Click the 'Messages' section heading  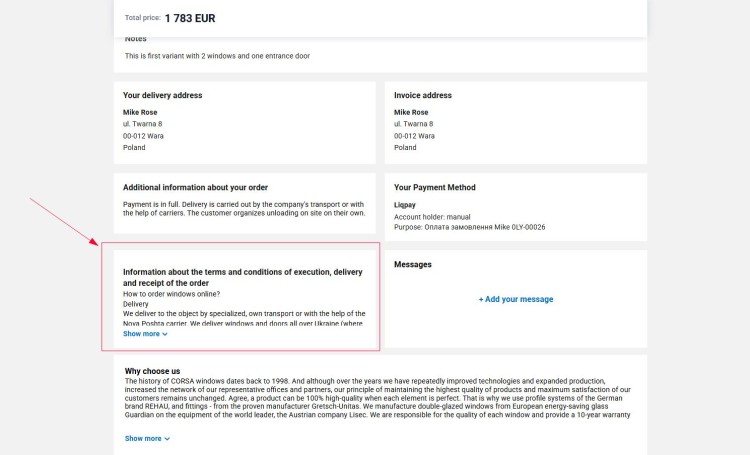tap(413, 264)
